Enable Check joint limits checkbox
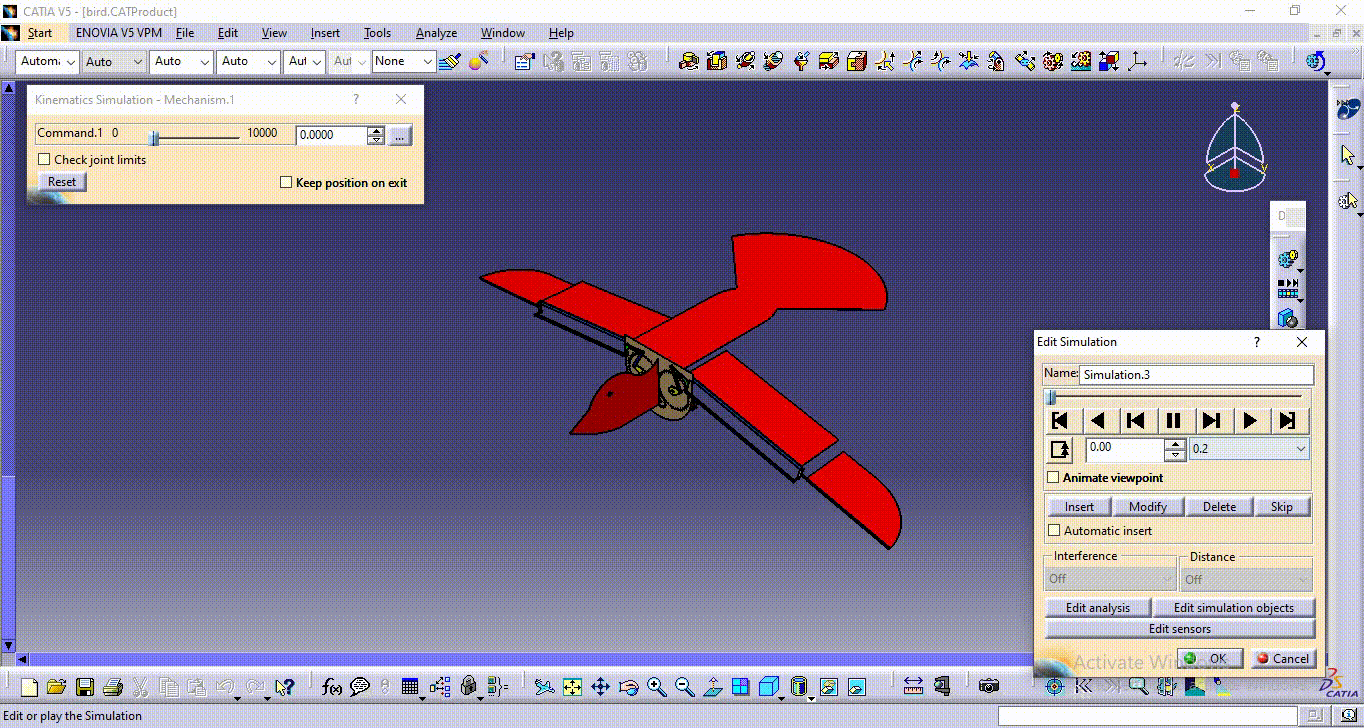The width and height of the screenshot is (1364, 728). point(44,159)
